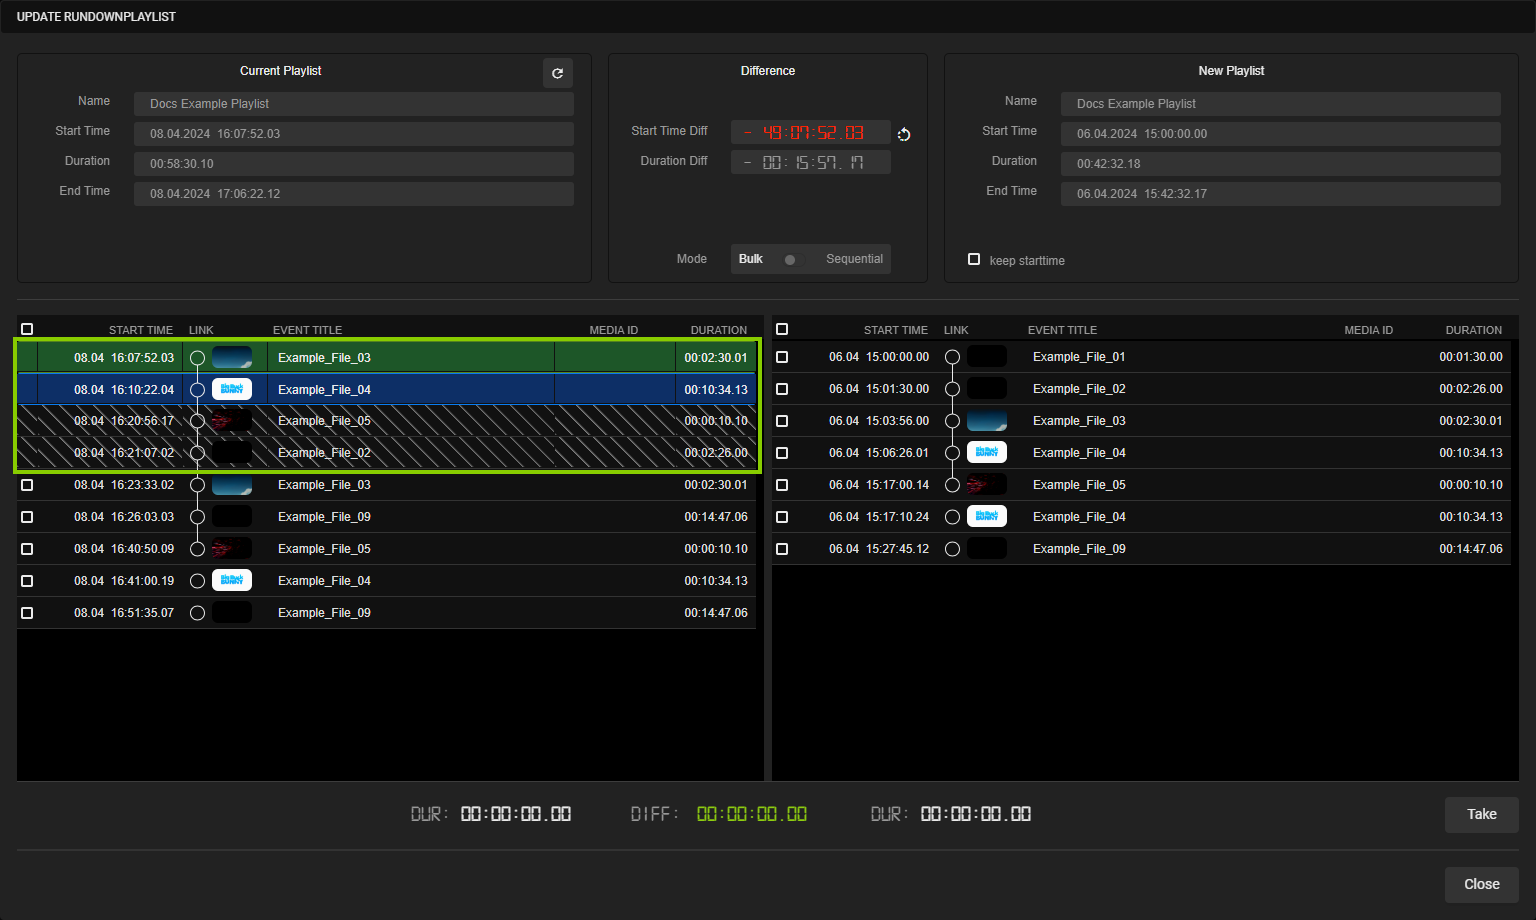Screen dimensions: 1536x920
Task: Click link circle of 06.04 15:00:00.00 row
Action: 952,357
